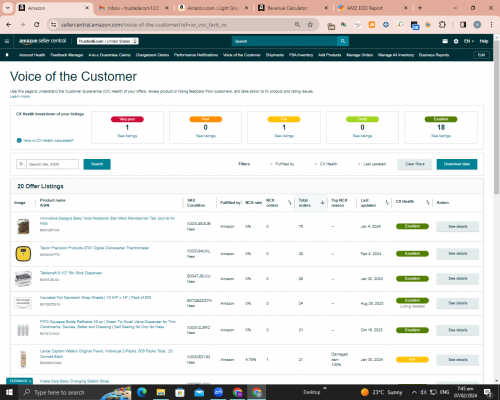Sort by Last updated column

(387, 202)
